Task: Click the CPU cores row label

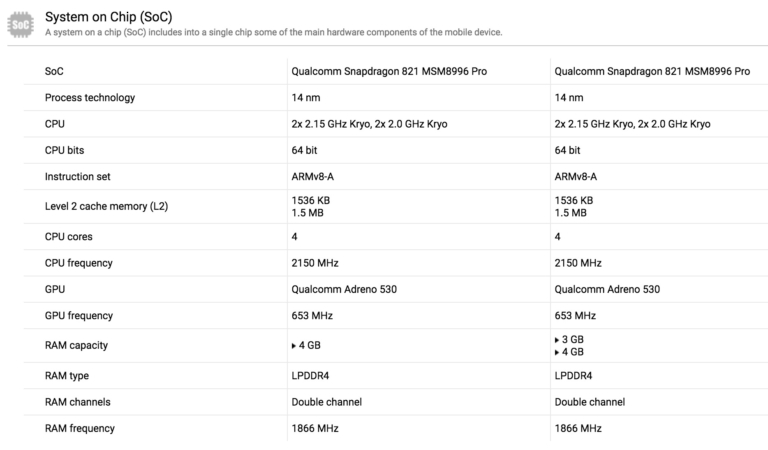Action: click(x=72, y=237)
